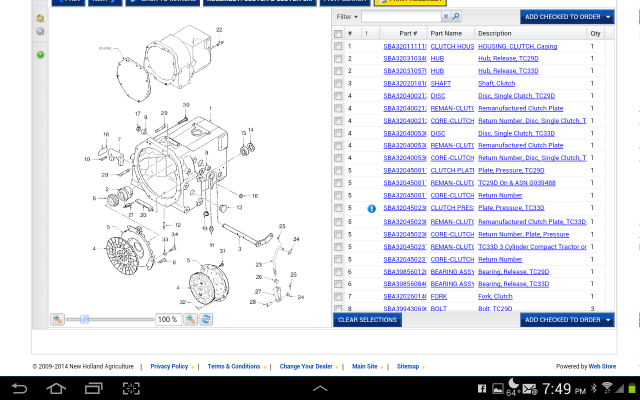640x400 pixels.
Task: Check the Disc, Single Clutch, TC29D row checkbox
Action: (x=338, y=96)
